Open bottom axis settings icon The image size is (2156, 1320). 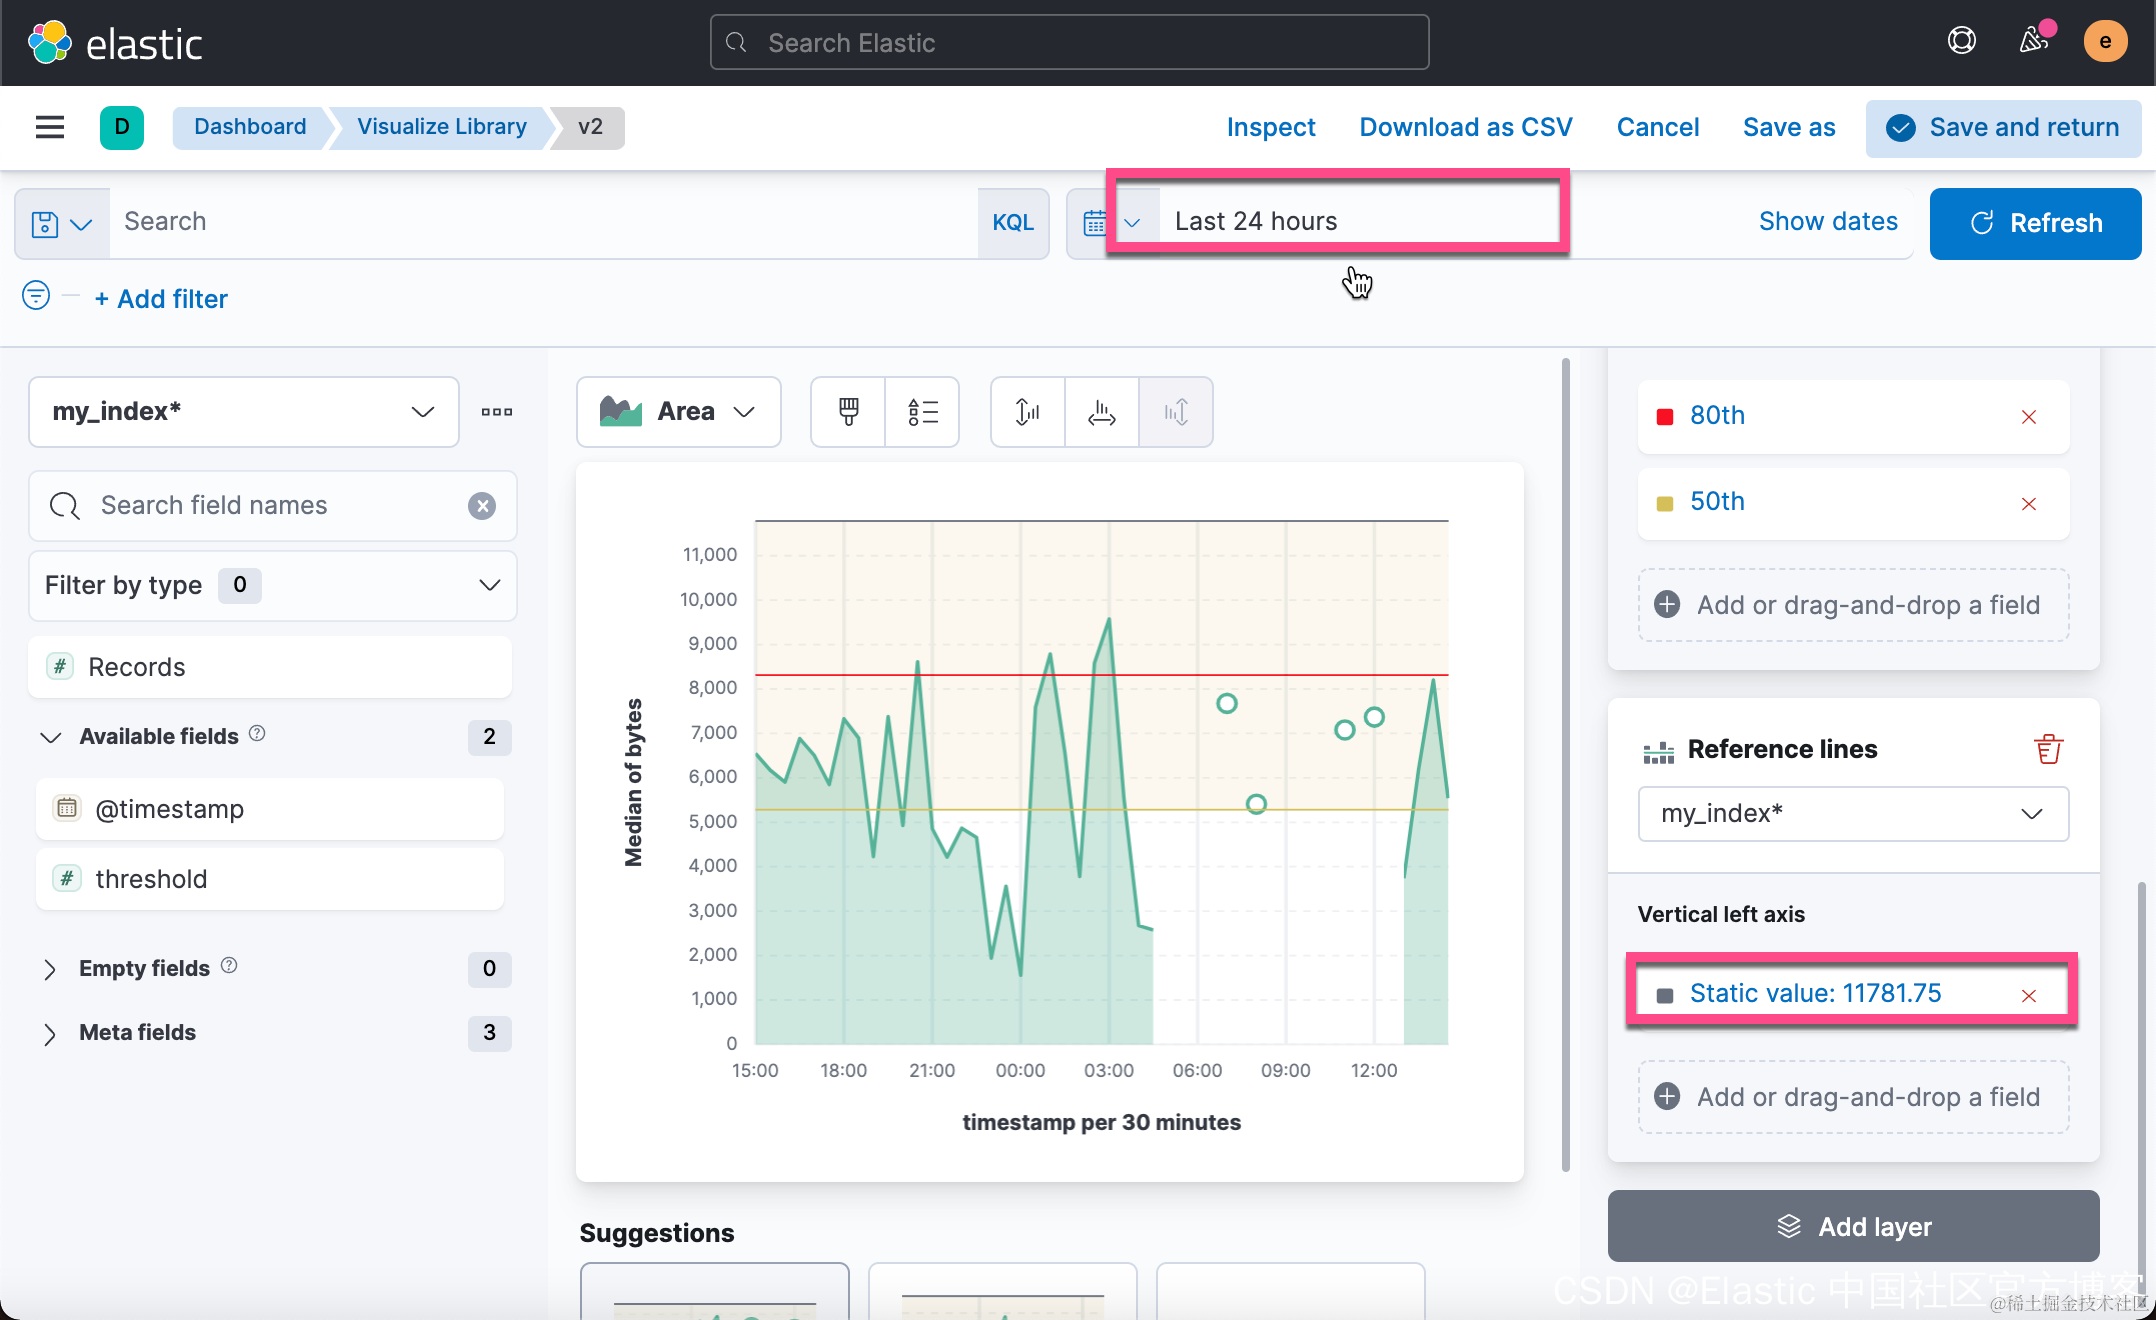pos(1101,412)
